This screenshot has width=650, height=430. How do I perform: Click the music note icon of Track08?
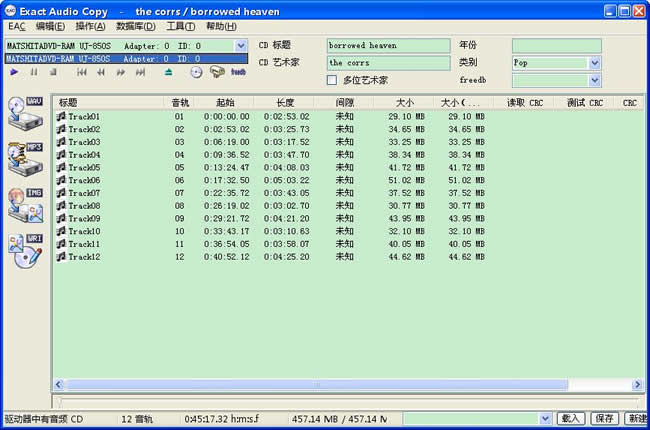pos(61,206)
